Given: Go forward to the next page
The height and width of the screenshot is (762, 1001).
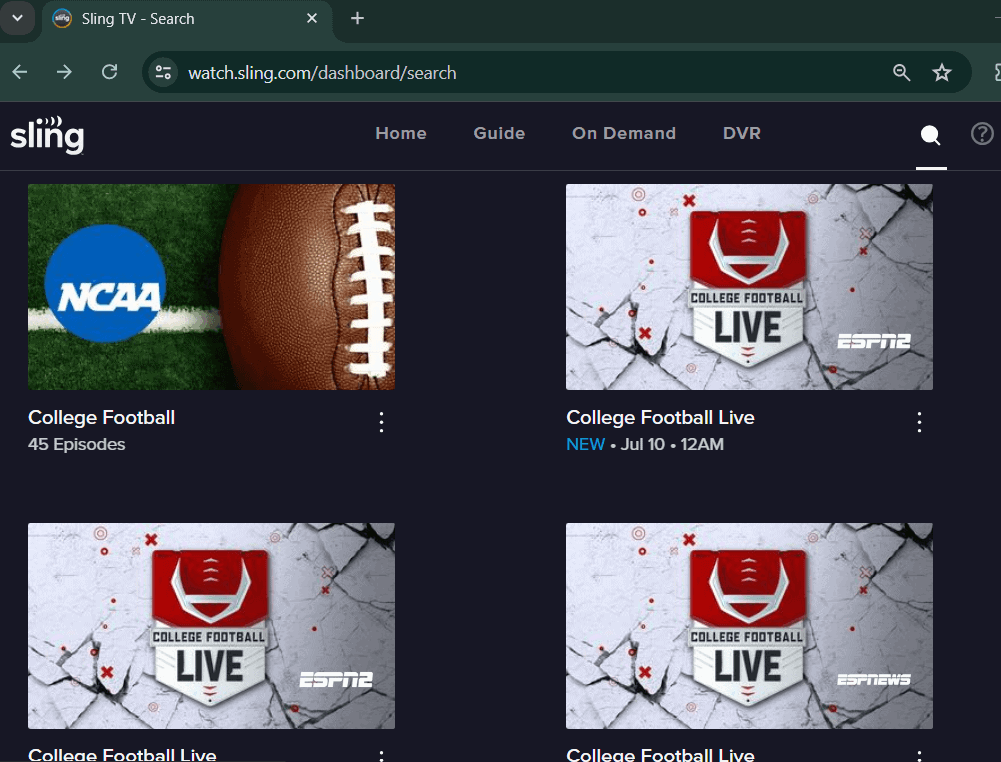Looking at the screenshot, I should tap(64, 72).
